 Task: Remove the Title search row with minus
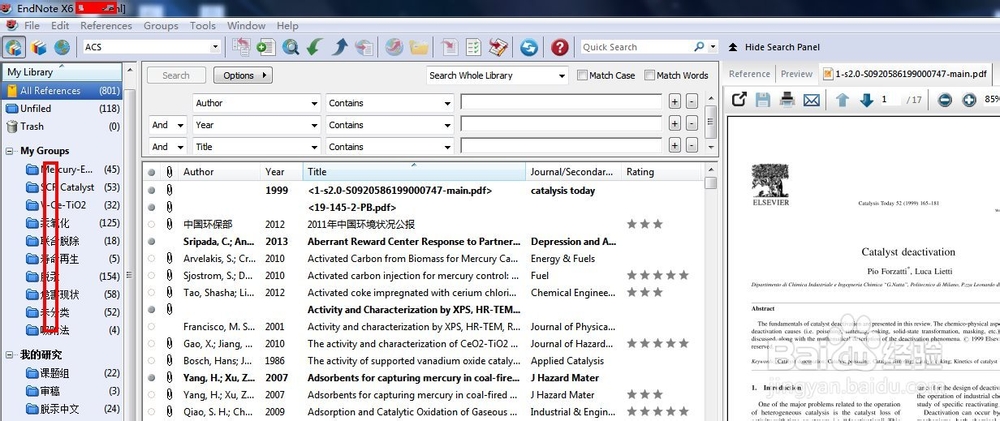point(692,146)
